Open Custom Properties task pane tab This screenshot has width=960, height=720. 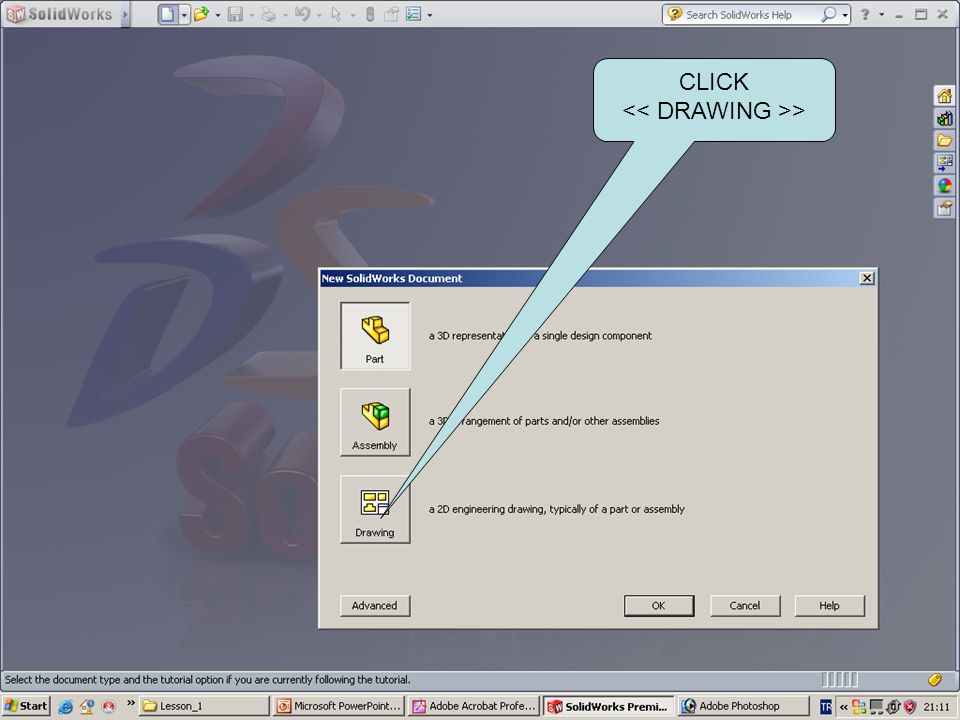(x=944, y=208)
